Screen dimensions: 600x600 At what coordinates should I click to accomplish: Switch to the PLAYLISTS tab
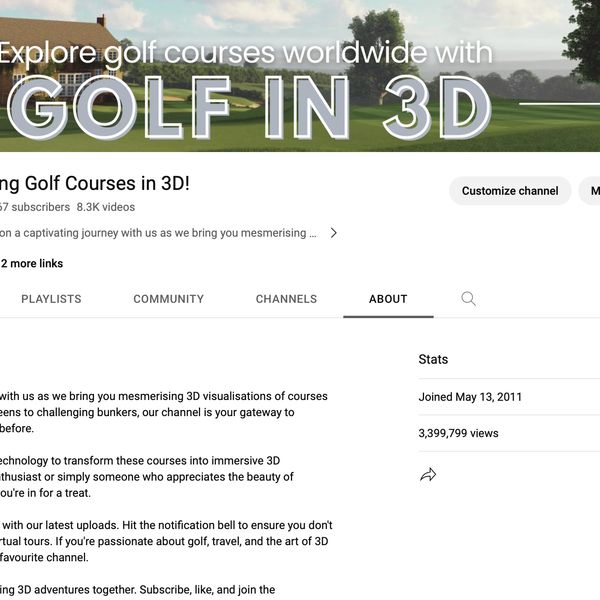click(x=51, y=299)
